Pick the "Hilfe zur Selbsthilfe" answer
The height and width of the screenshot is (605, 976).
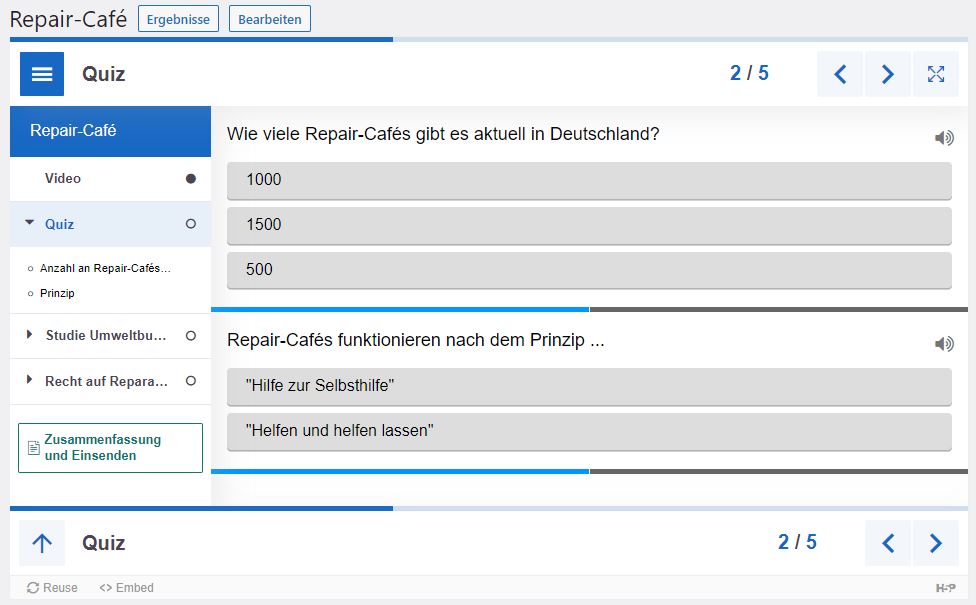(589, 387)
